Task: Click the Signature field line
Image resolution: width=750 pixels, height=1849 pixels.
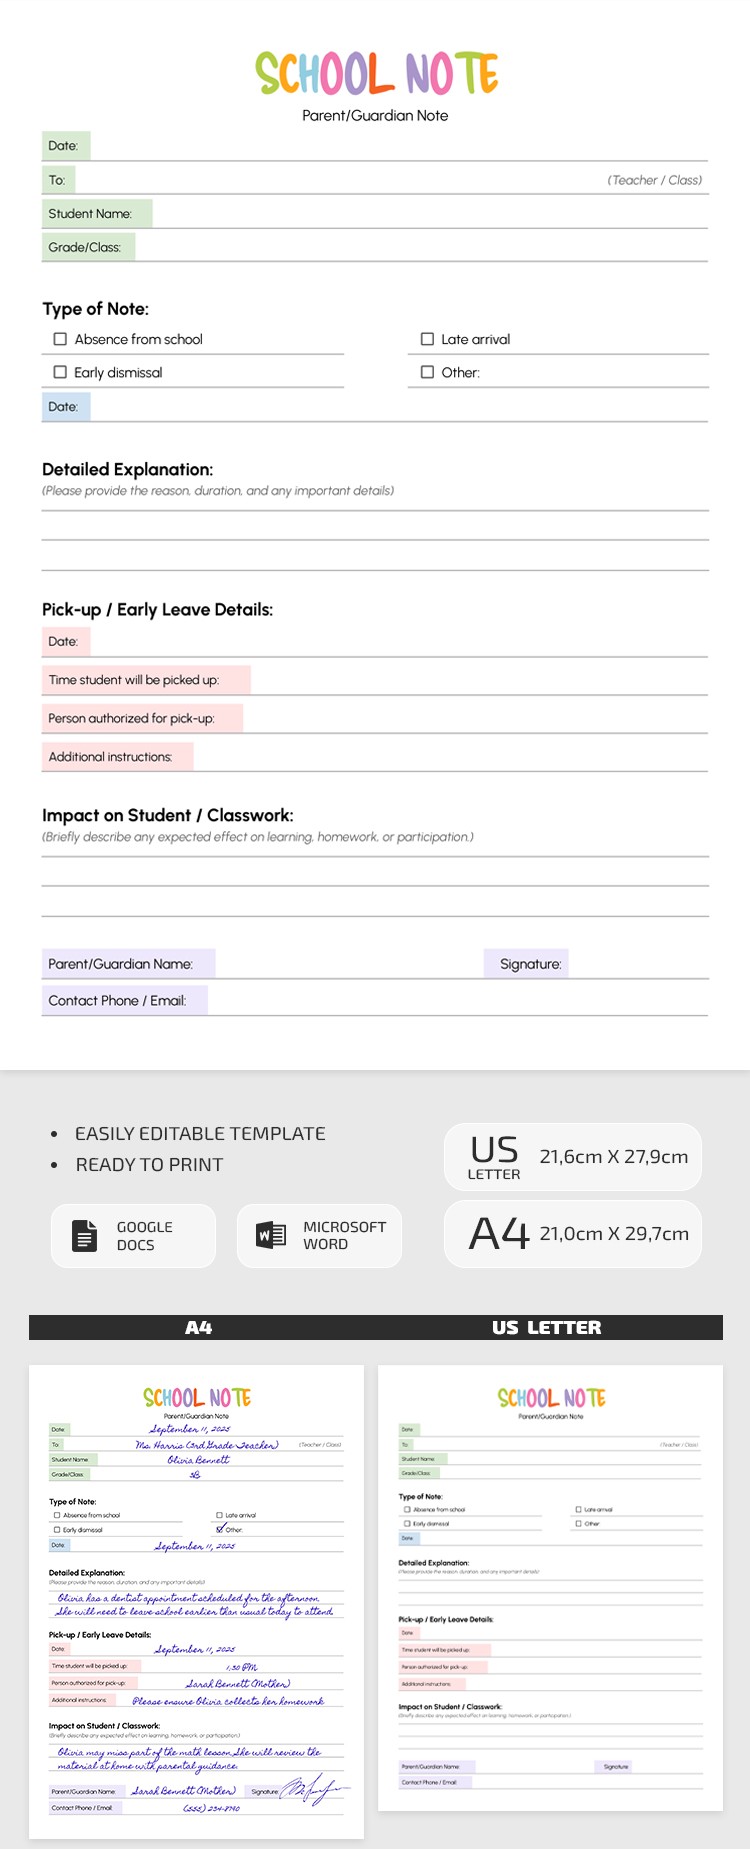Action: 637,964
